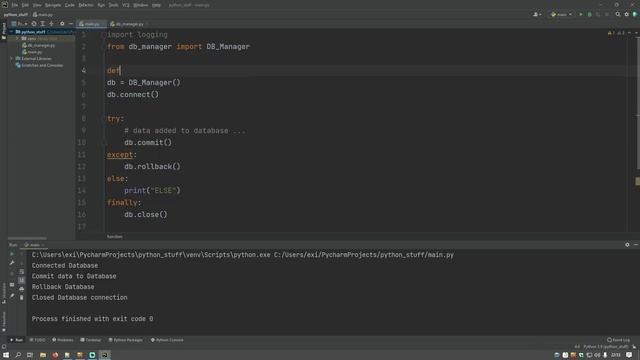The image size is (640, 360).
Task: Click PyCharm icon on Windows taskbar
Action: 104,355
